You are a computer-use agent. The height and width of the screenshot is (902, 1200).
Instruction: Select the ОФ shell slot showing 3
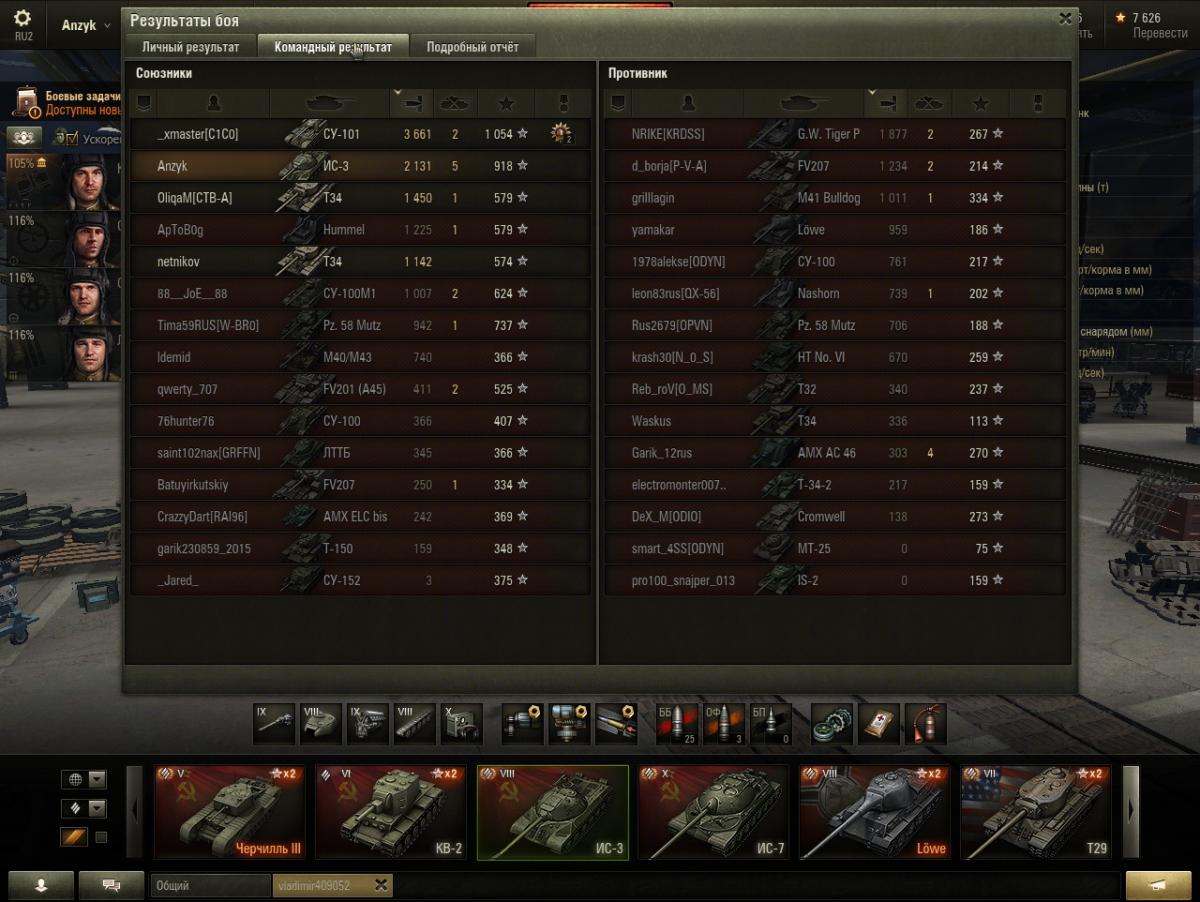coord(724,724)
